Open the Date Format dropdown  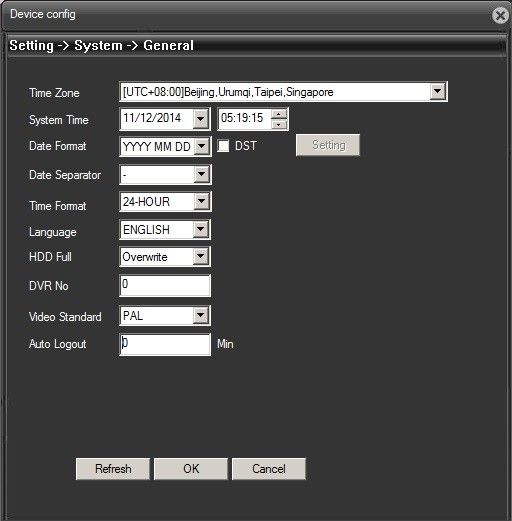[x=201, y=146]
